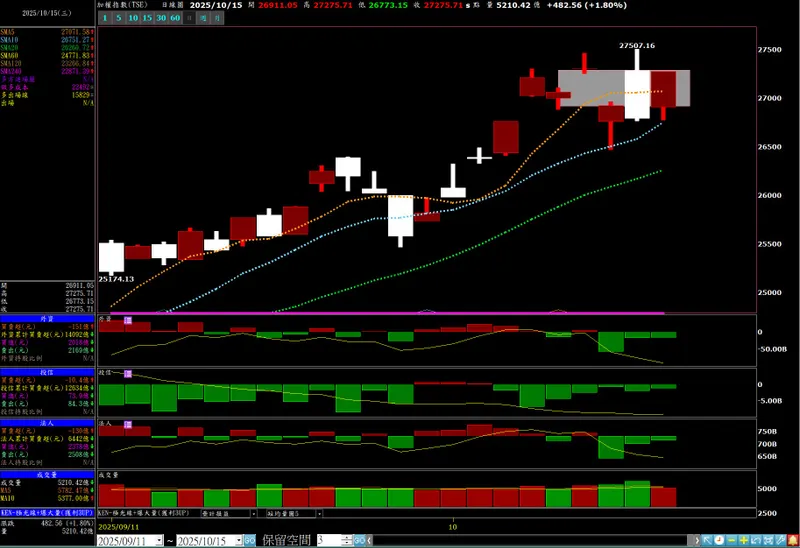Open the first indicator dropdown below volume
800x548 pixels.
(254, 513)
